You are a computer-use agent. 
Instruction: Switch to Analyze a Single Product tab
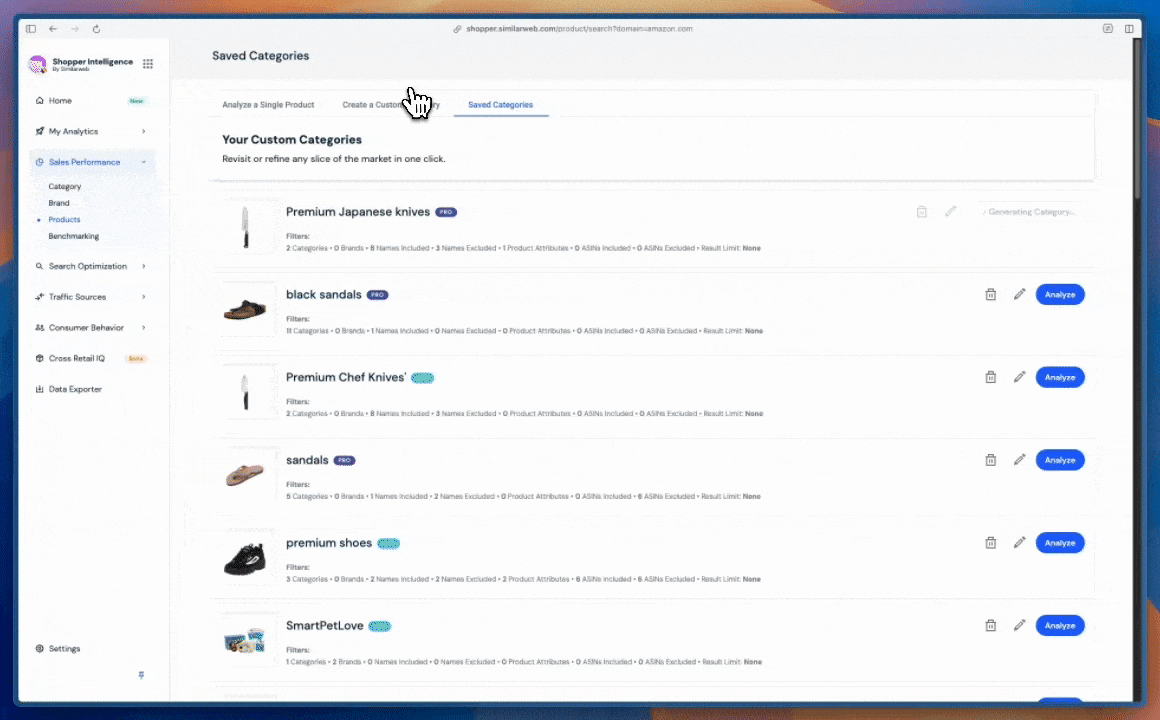[x=268, y=105]
